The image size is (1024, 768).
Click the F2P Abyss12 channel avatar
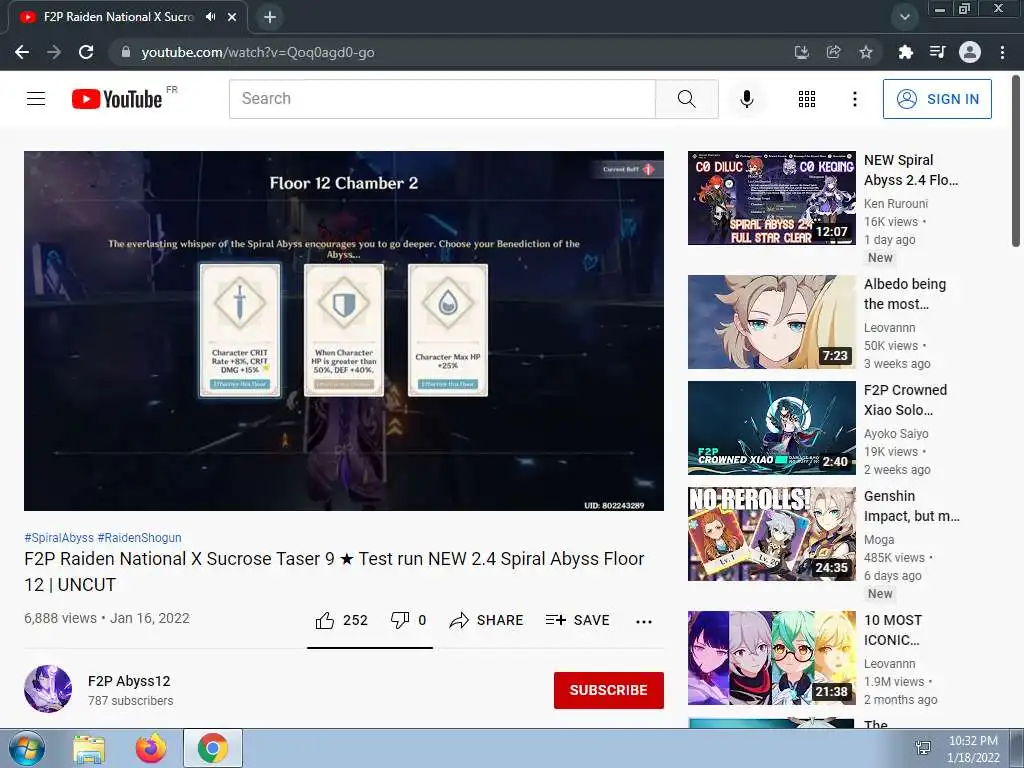pos(48,689)
